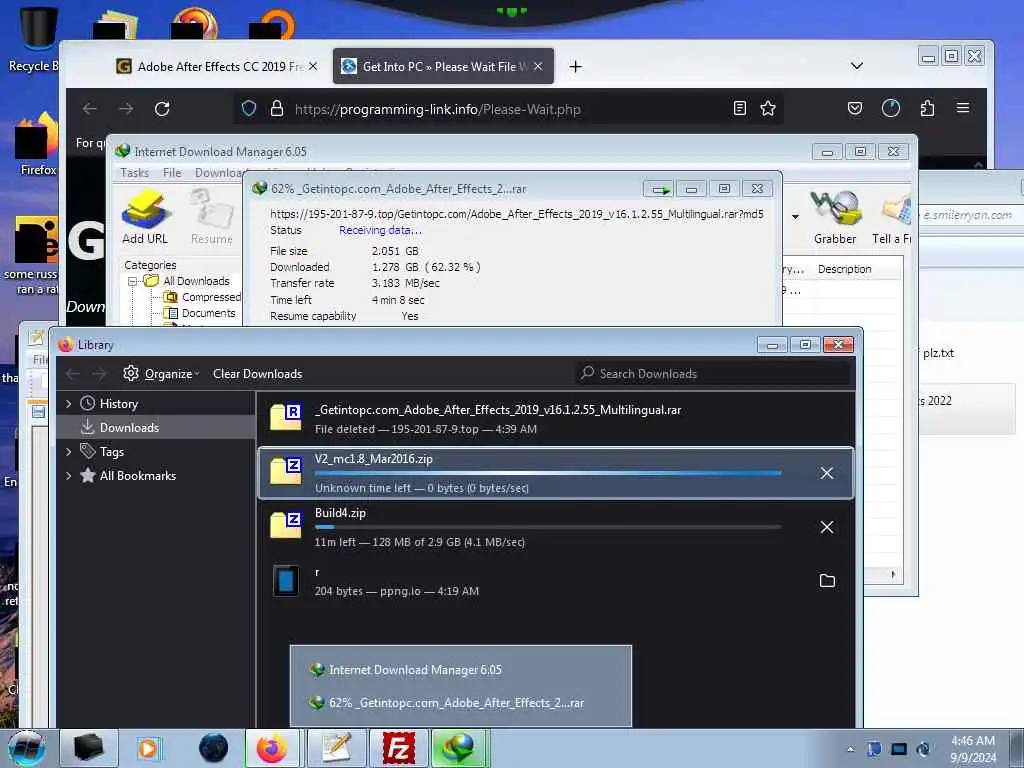Viewport: 1024px width, 768px height.
Task: Expand the History tree item
Action: click(x=69, y=404)
